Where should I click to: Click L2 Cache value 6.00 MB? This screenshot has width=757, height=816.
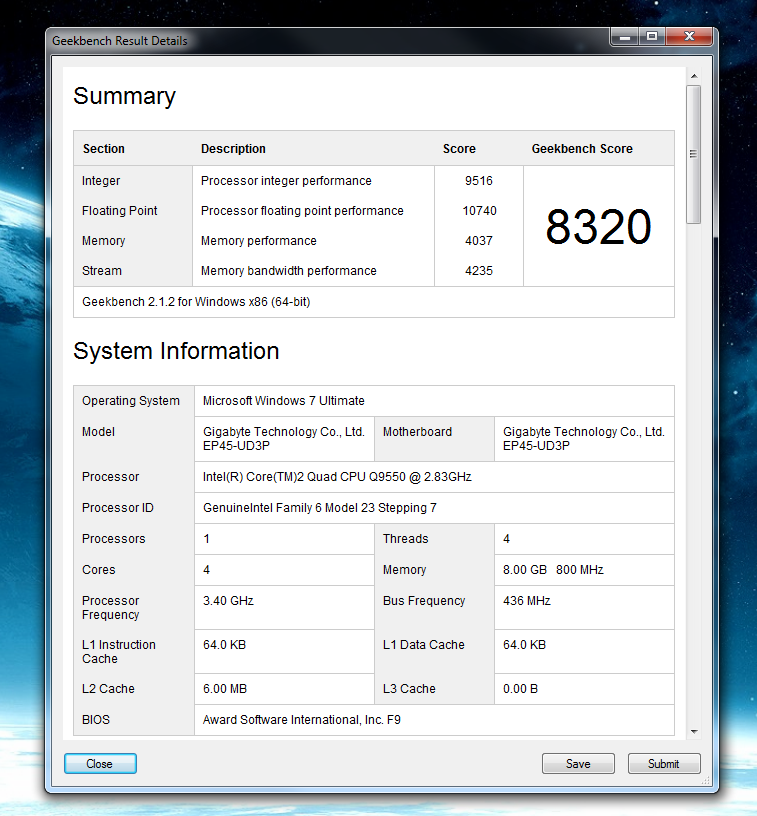[x=225, y=688]
